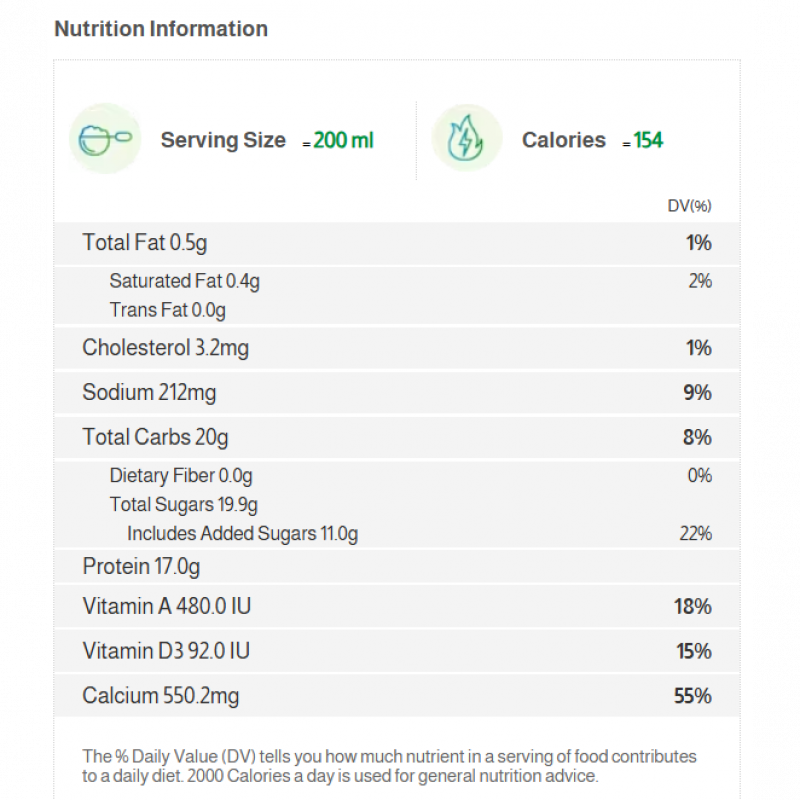Select the Total Fat 0.5g row
Screen dimensions: 800x800
click(x=397, y=243)
